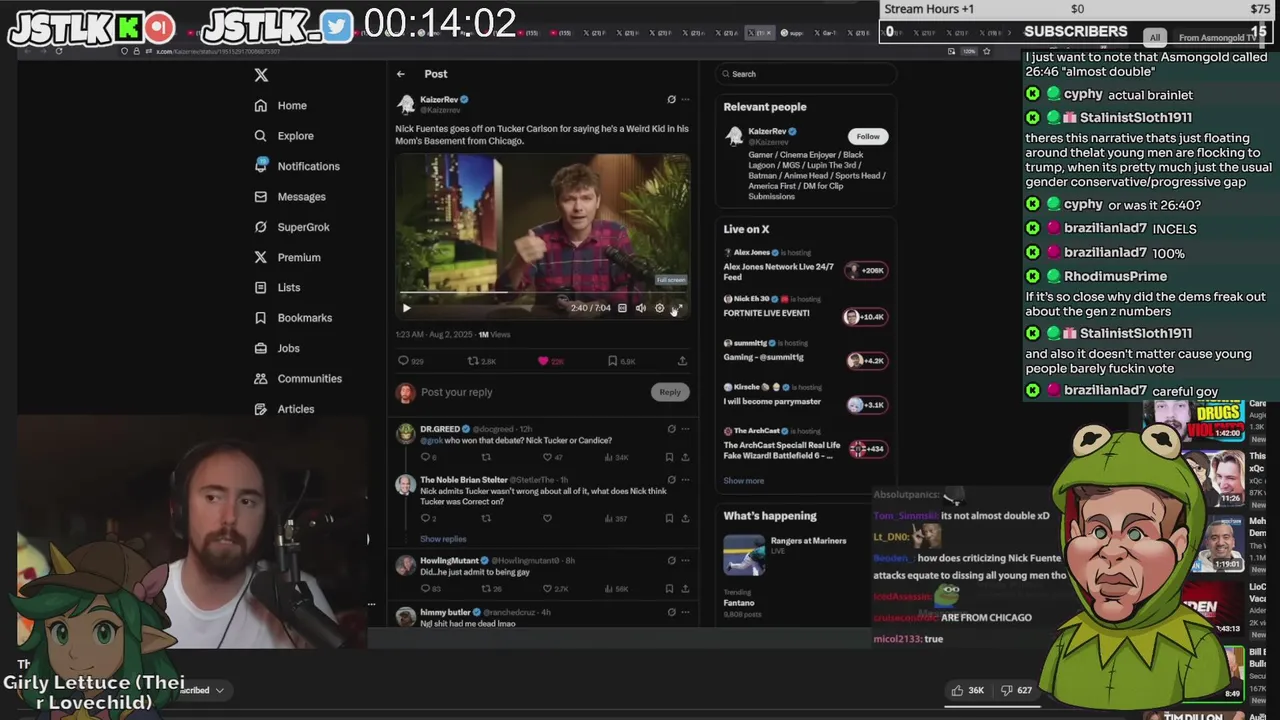Click the Grok icon on KaizerRev's post
Image resolution: width=1280 pixels, height=720 pixels.
point(671,100)
